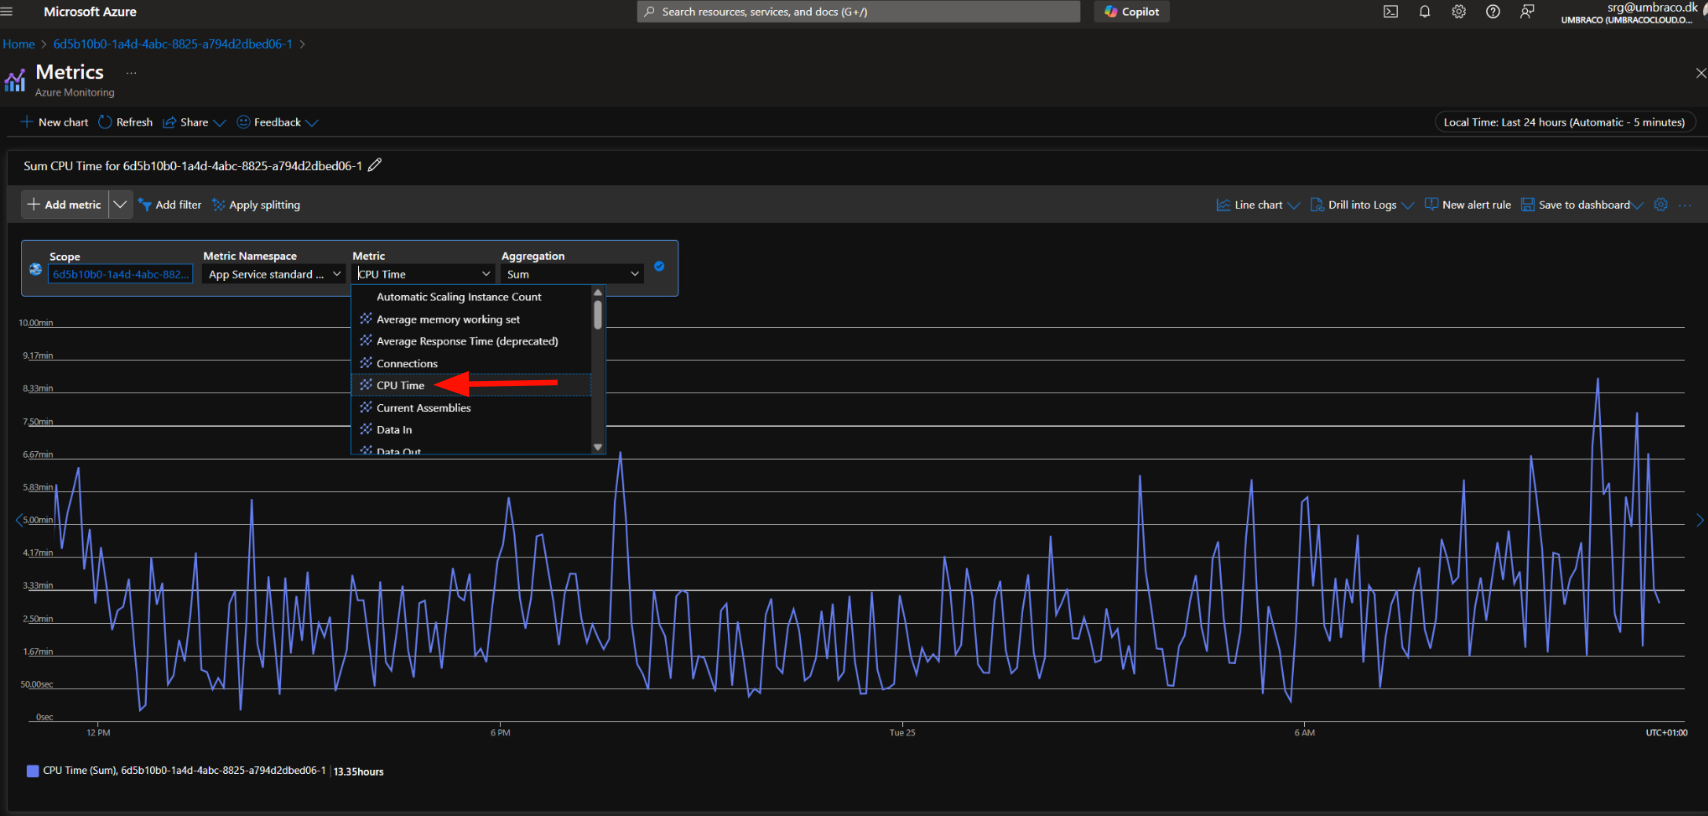The width and height of the screenshot is (1708, 816).
Task: Click the pencil icon to edit chart title
Action: click(x=375, y=165)
